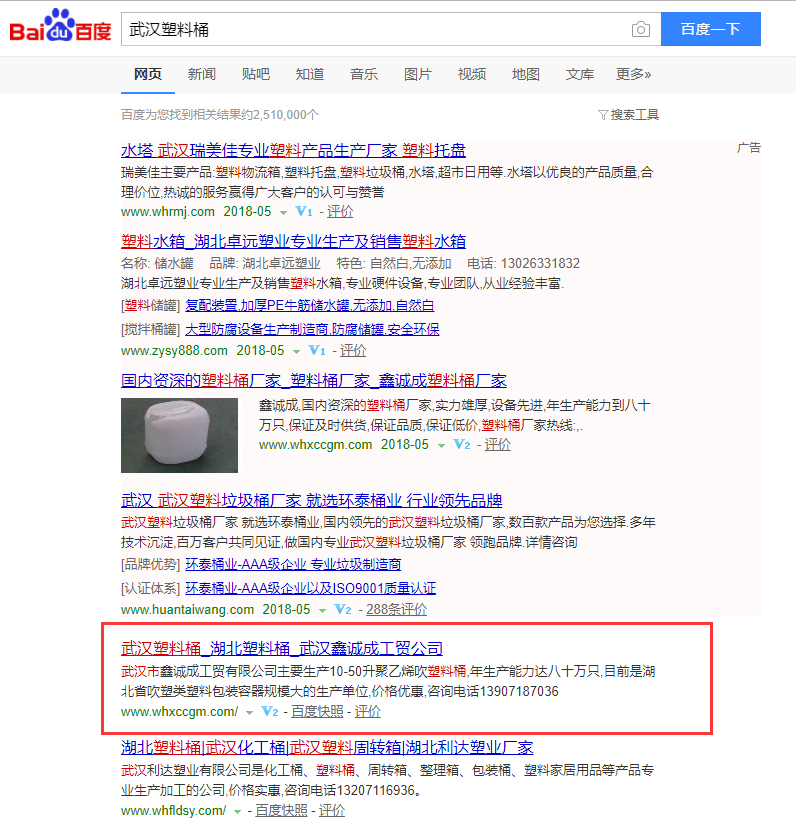Open the 音乐 tab

coord(364,74)
